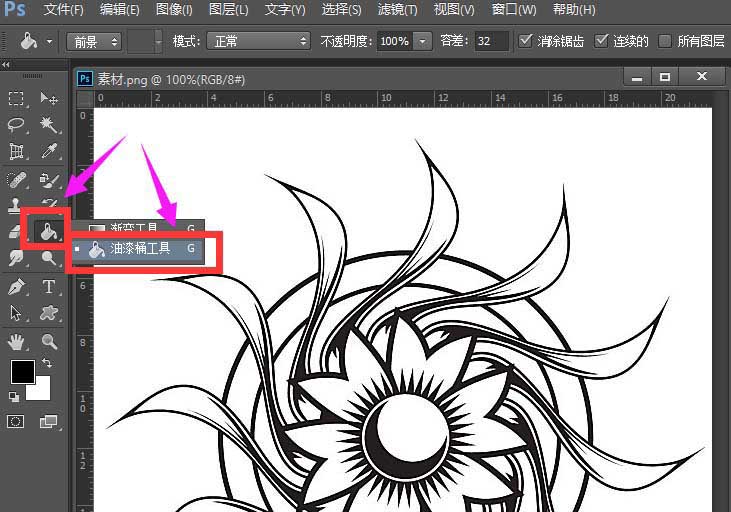Choose the Pen tool
Image resolution: width=731 pixels, height=512 pixels.
point(17,287)
